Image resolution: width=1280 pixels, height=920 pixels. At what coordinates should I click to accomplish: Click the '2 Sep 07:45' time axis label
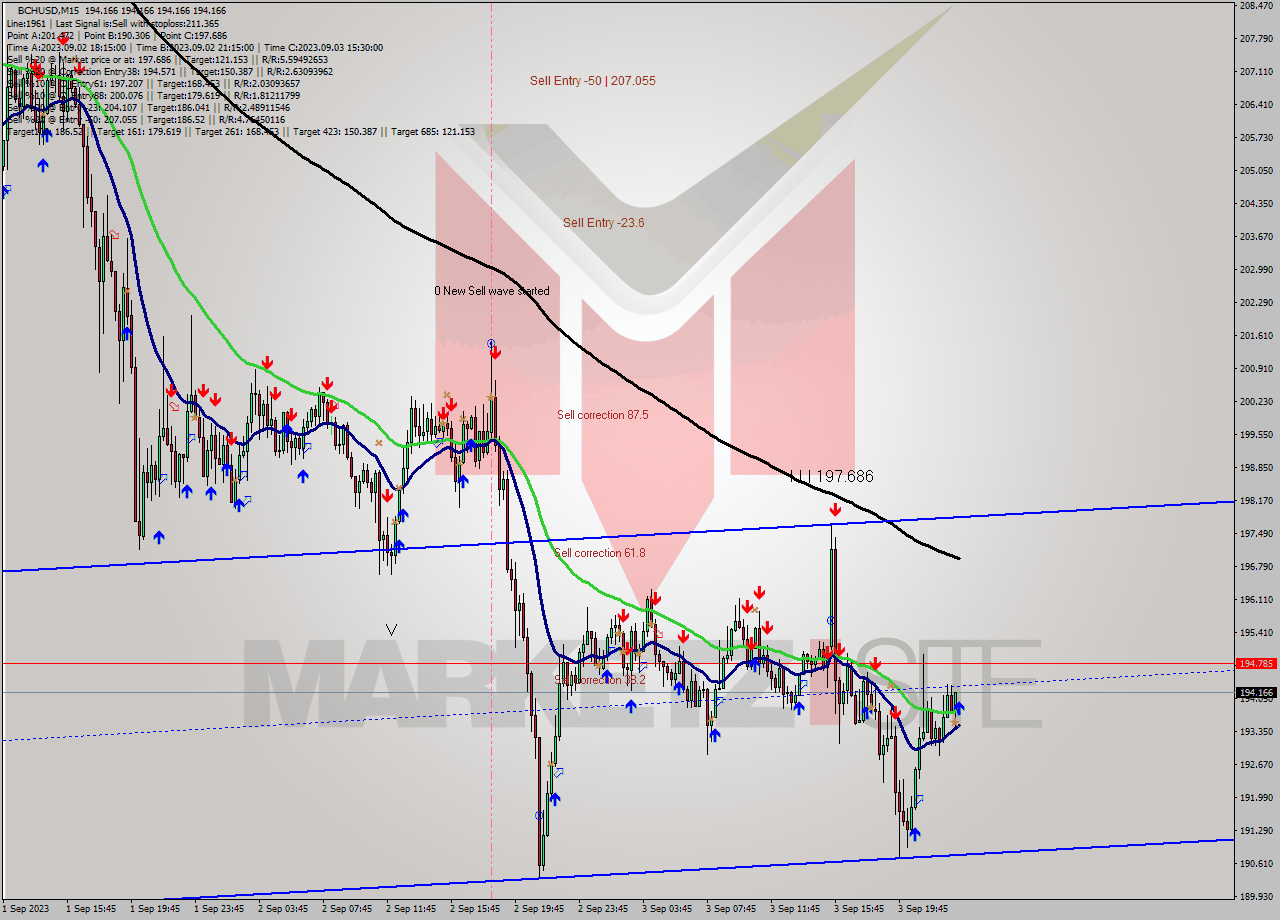[347, 909]
